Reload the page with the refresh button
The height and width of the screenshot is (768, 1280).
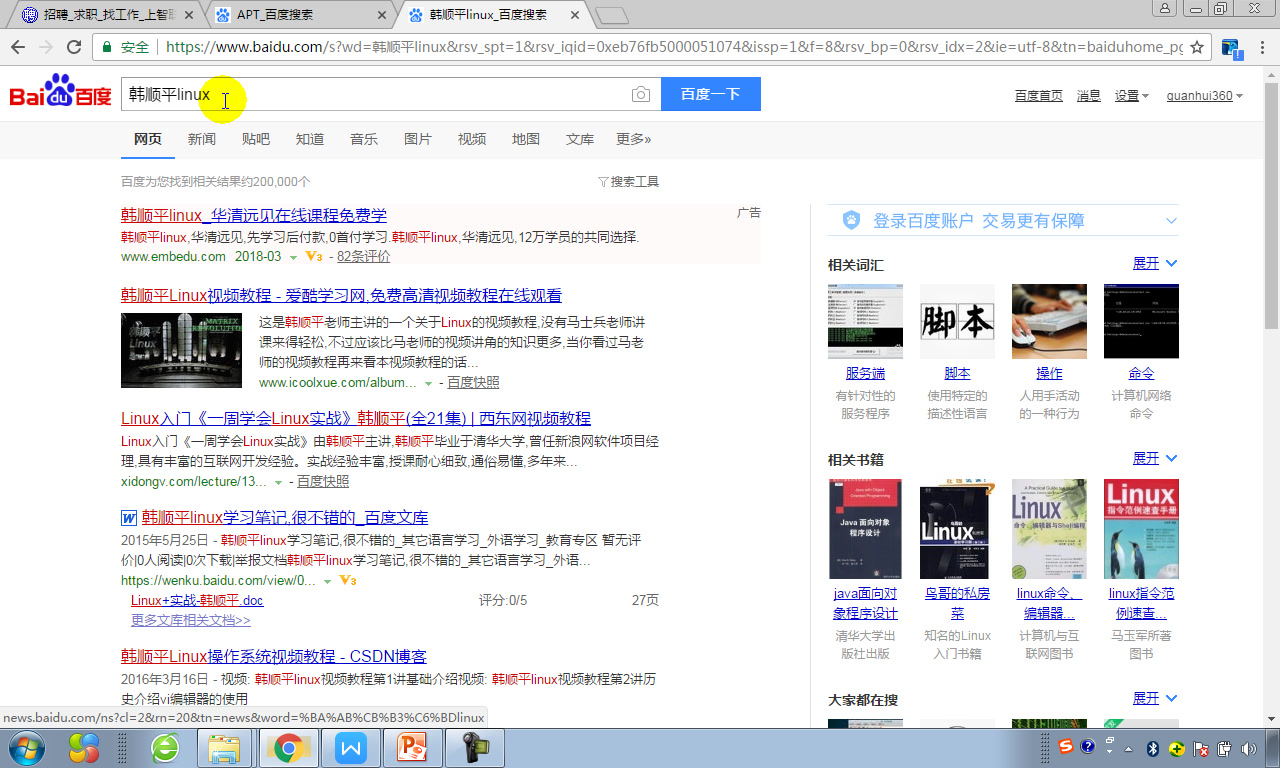coord(73,47)
